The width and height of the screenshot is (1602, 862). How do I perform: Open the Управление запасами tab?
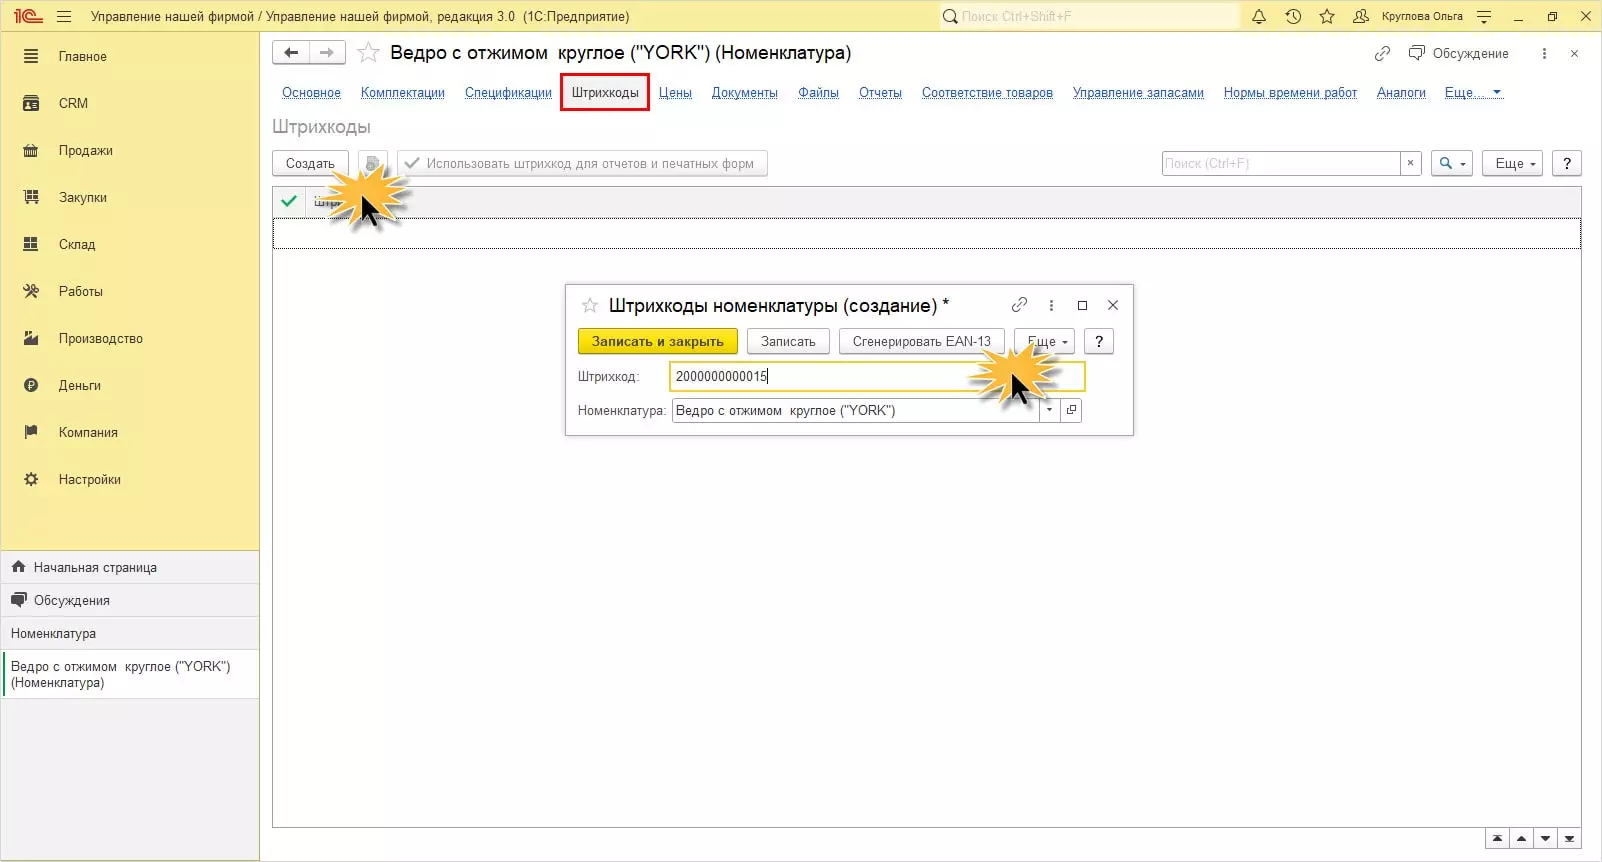(x=1138, y=93)
